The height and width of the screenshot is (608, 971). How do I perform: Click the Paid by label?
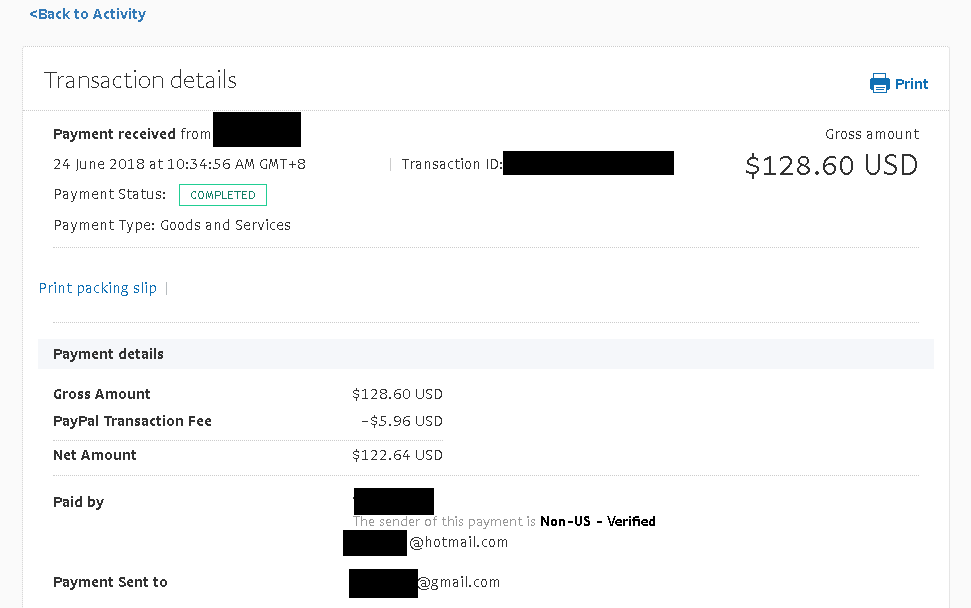coord(79,502)
